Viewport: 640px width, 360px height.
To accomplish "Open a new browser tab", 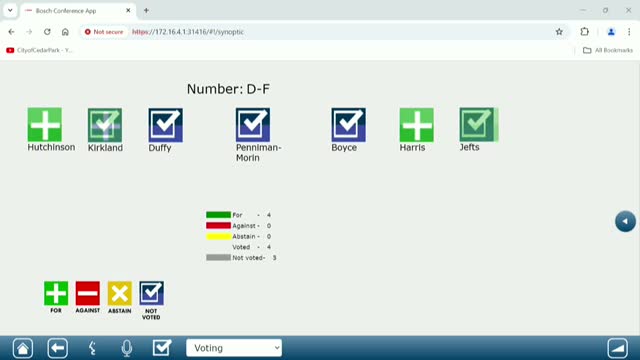I will click(146, 11).
